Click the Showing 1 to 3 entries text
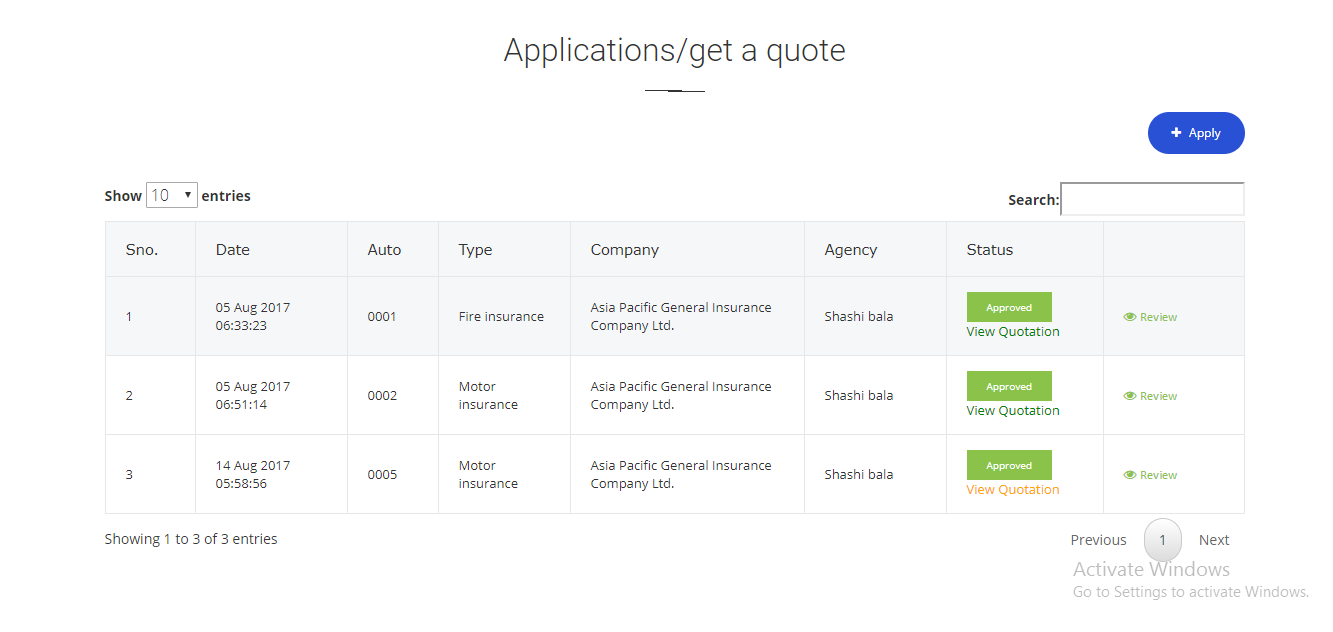 (x=191, y=539)
